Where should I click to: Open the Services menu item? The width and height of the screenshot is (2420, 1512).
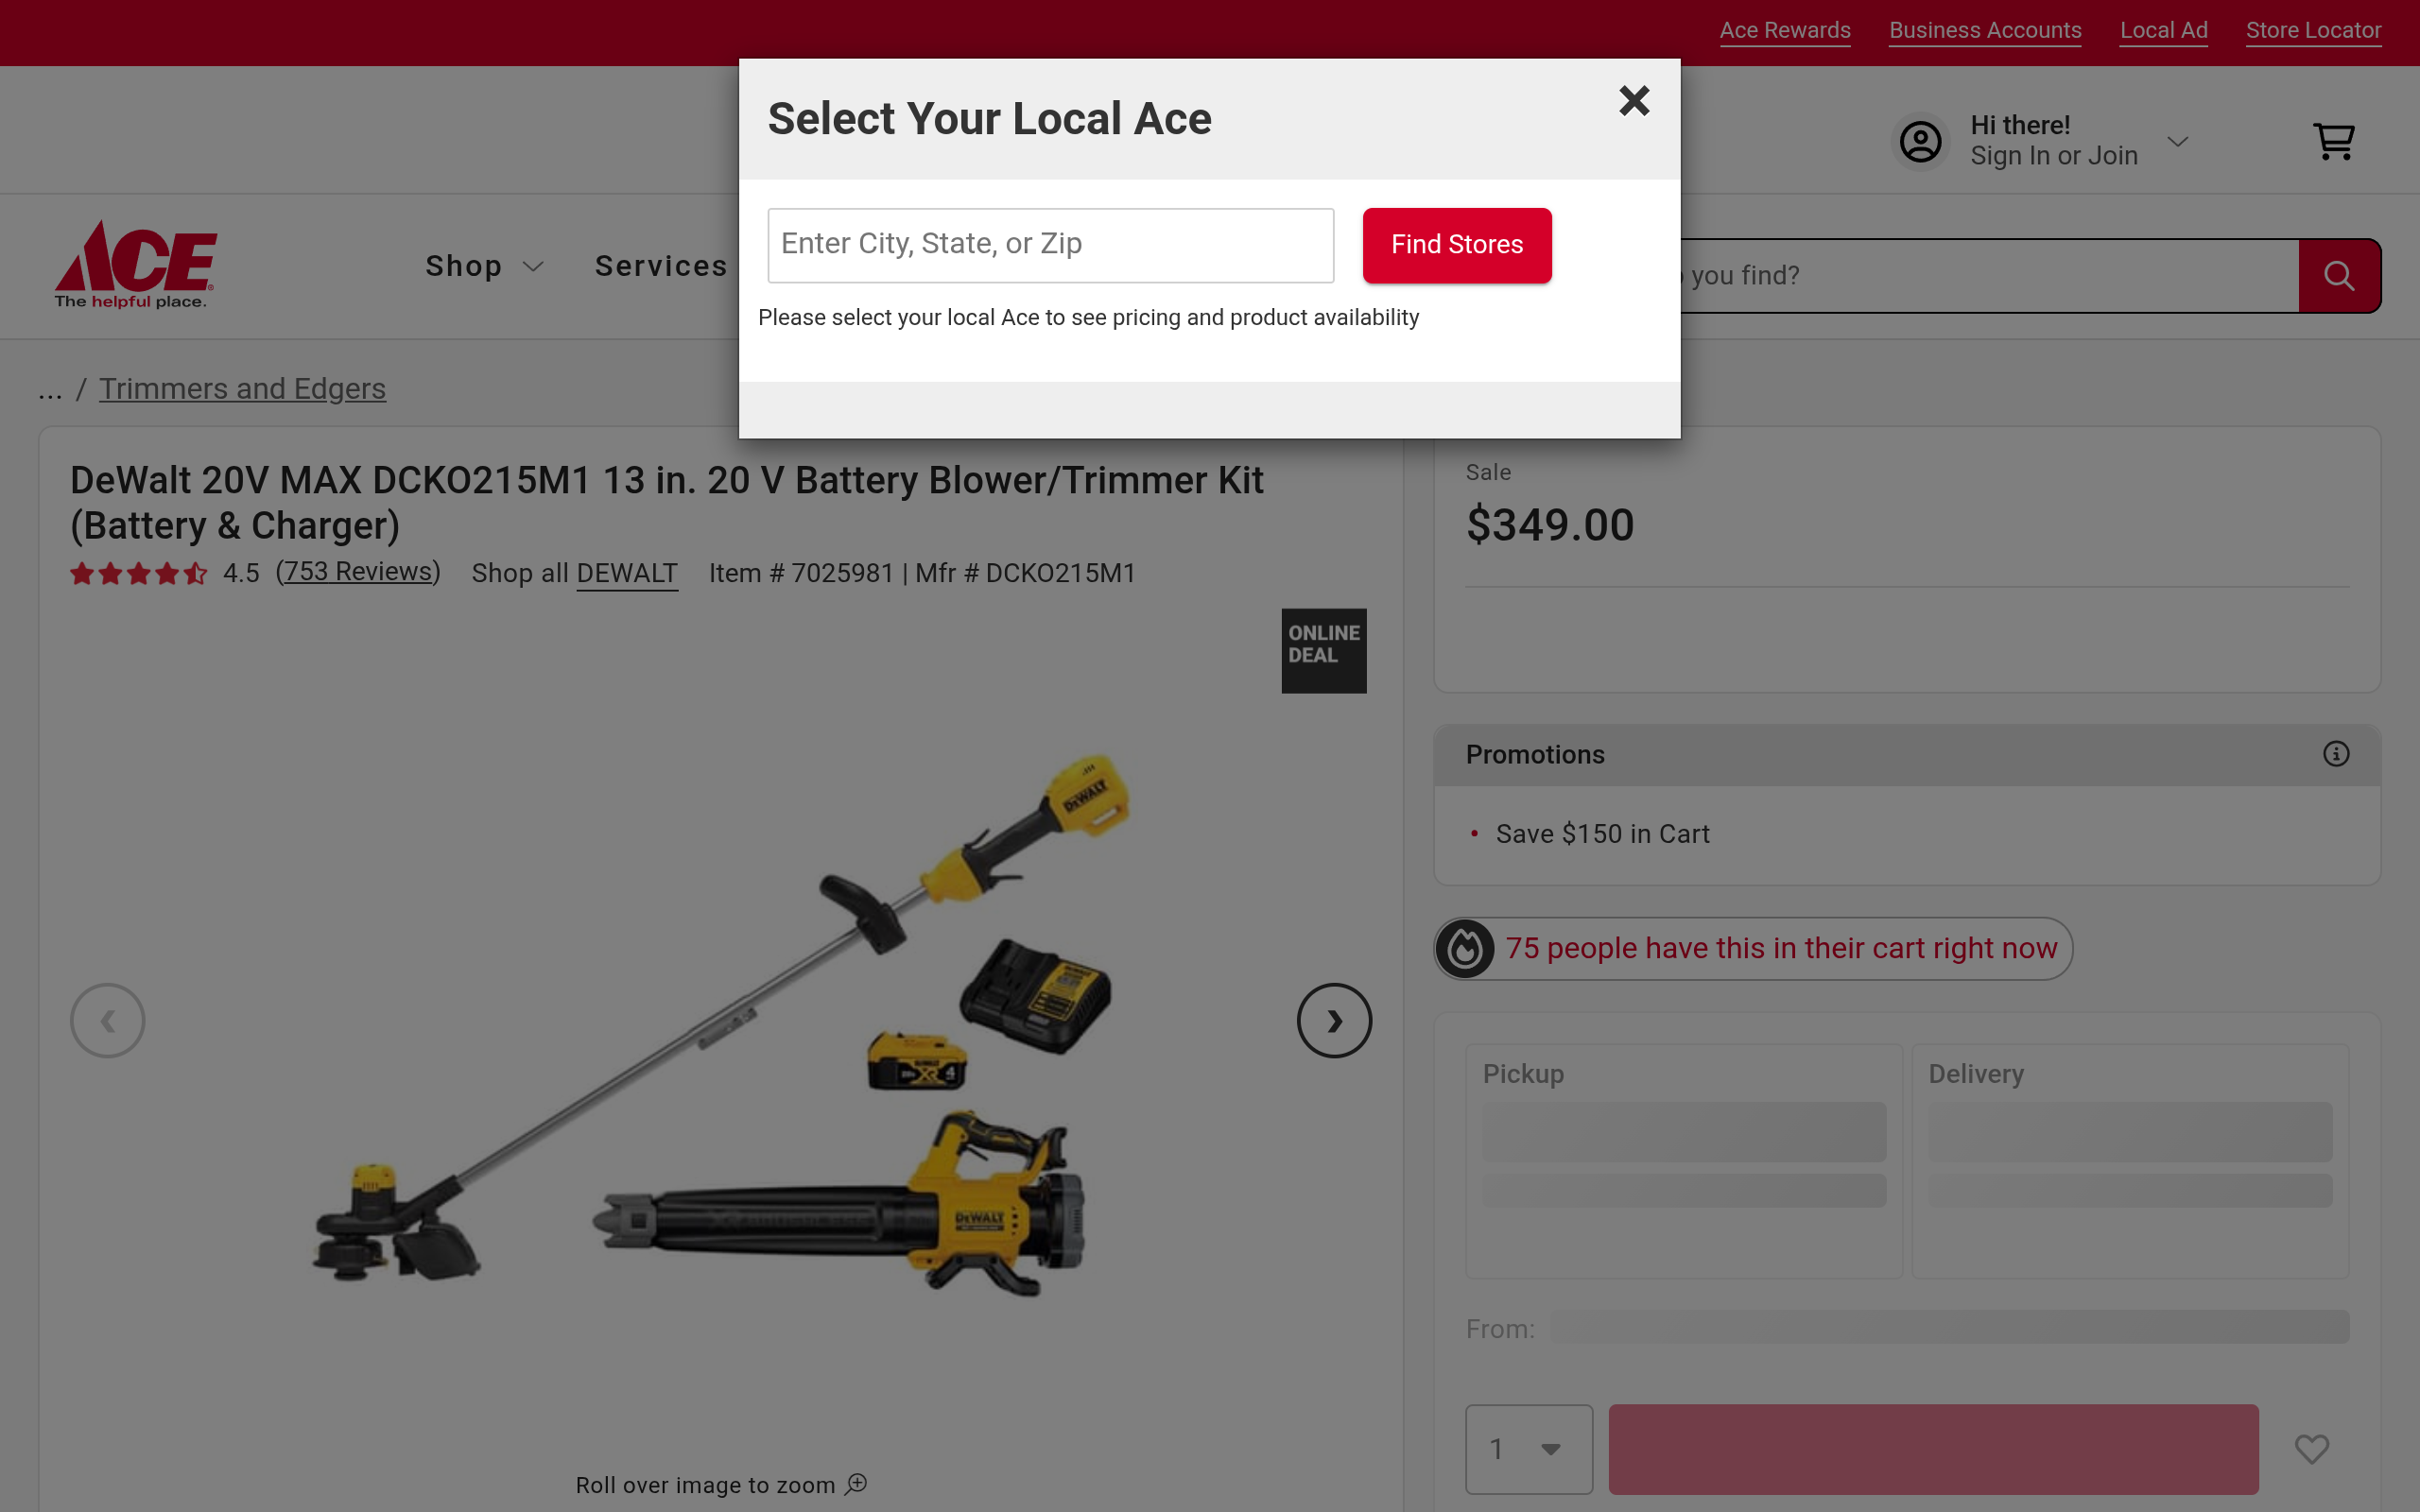coord(661,266)
